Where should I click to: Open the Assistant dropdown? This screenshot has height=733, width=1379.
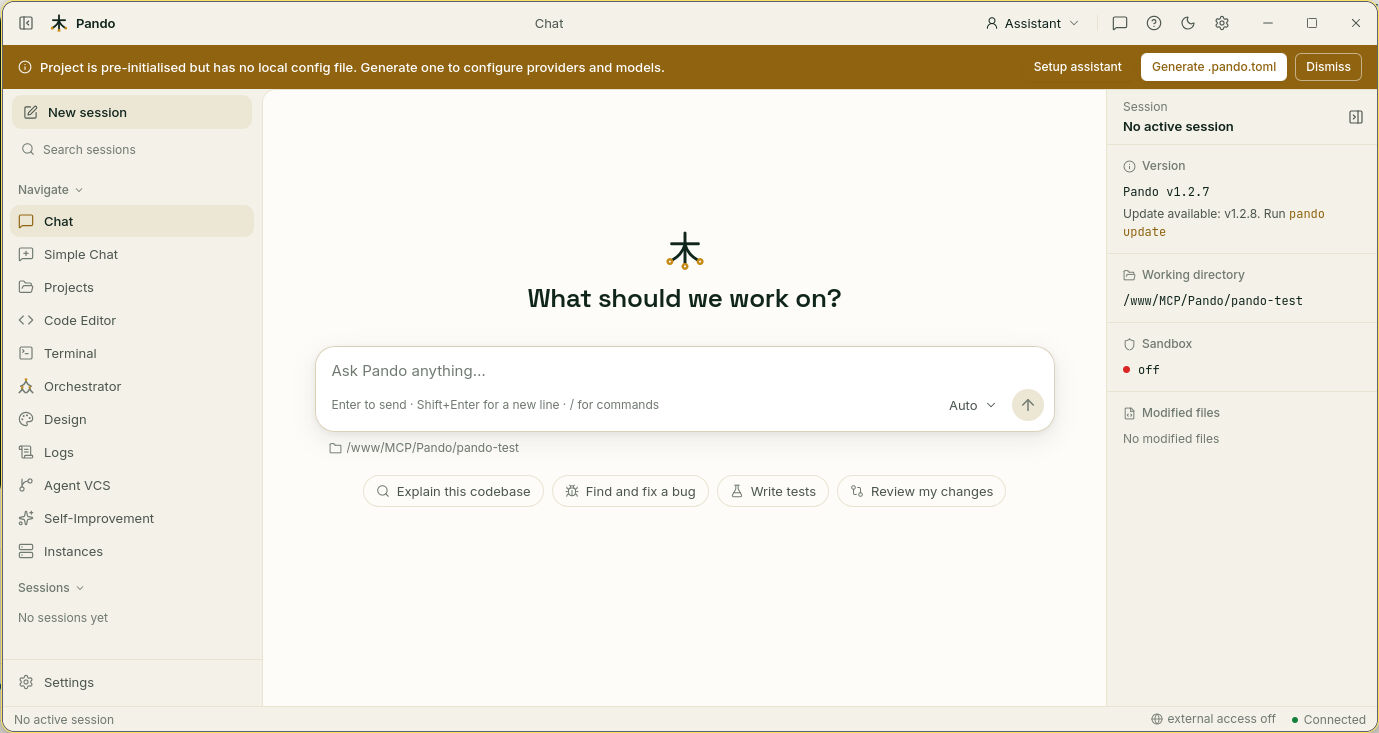pos(1033,23)
